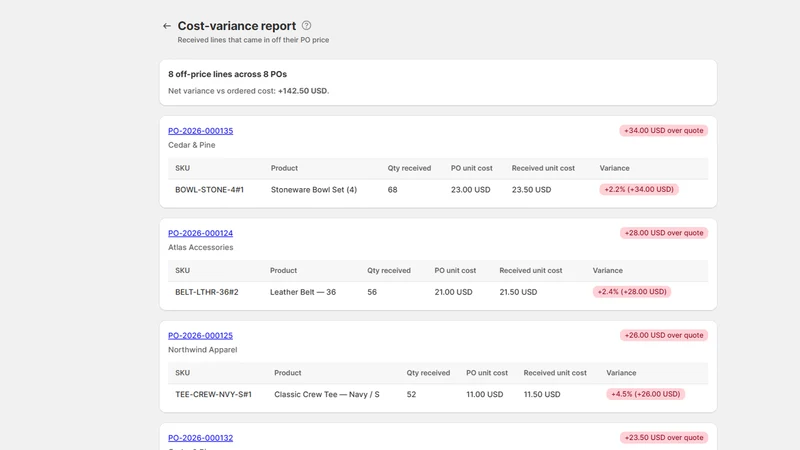Open purchase order PO-2026-000135
800x450 pixels.
pyautogui.click(x=201, y=131)
